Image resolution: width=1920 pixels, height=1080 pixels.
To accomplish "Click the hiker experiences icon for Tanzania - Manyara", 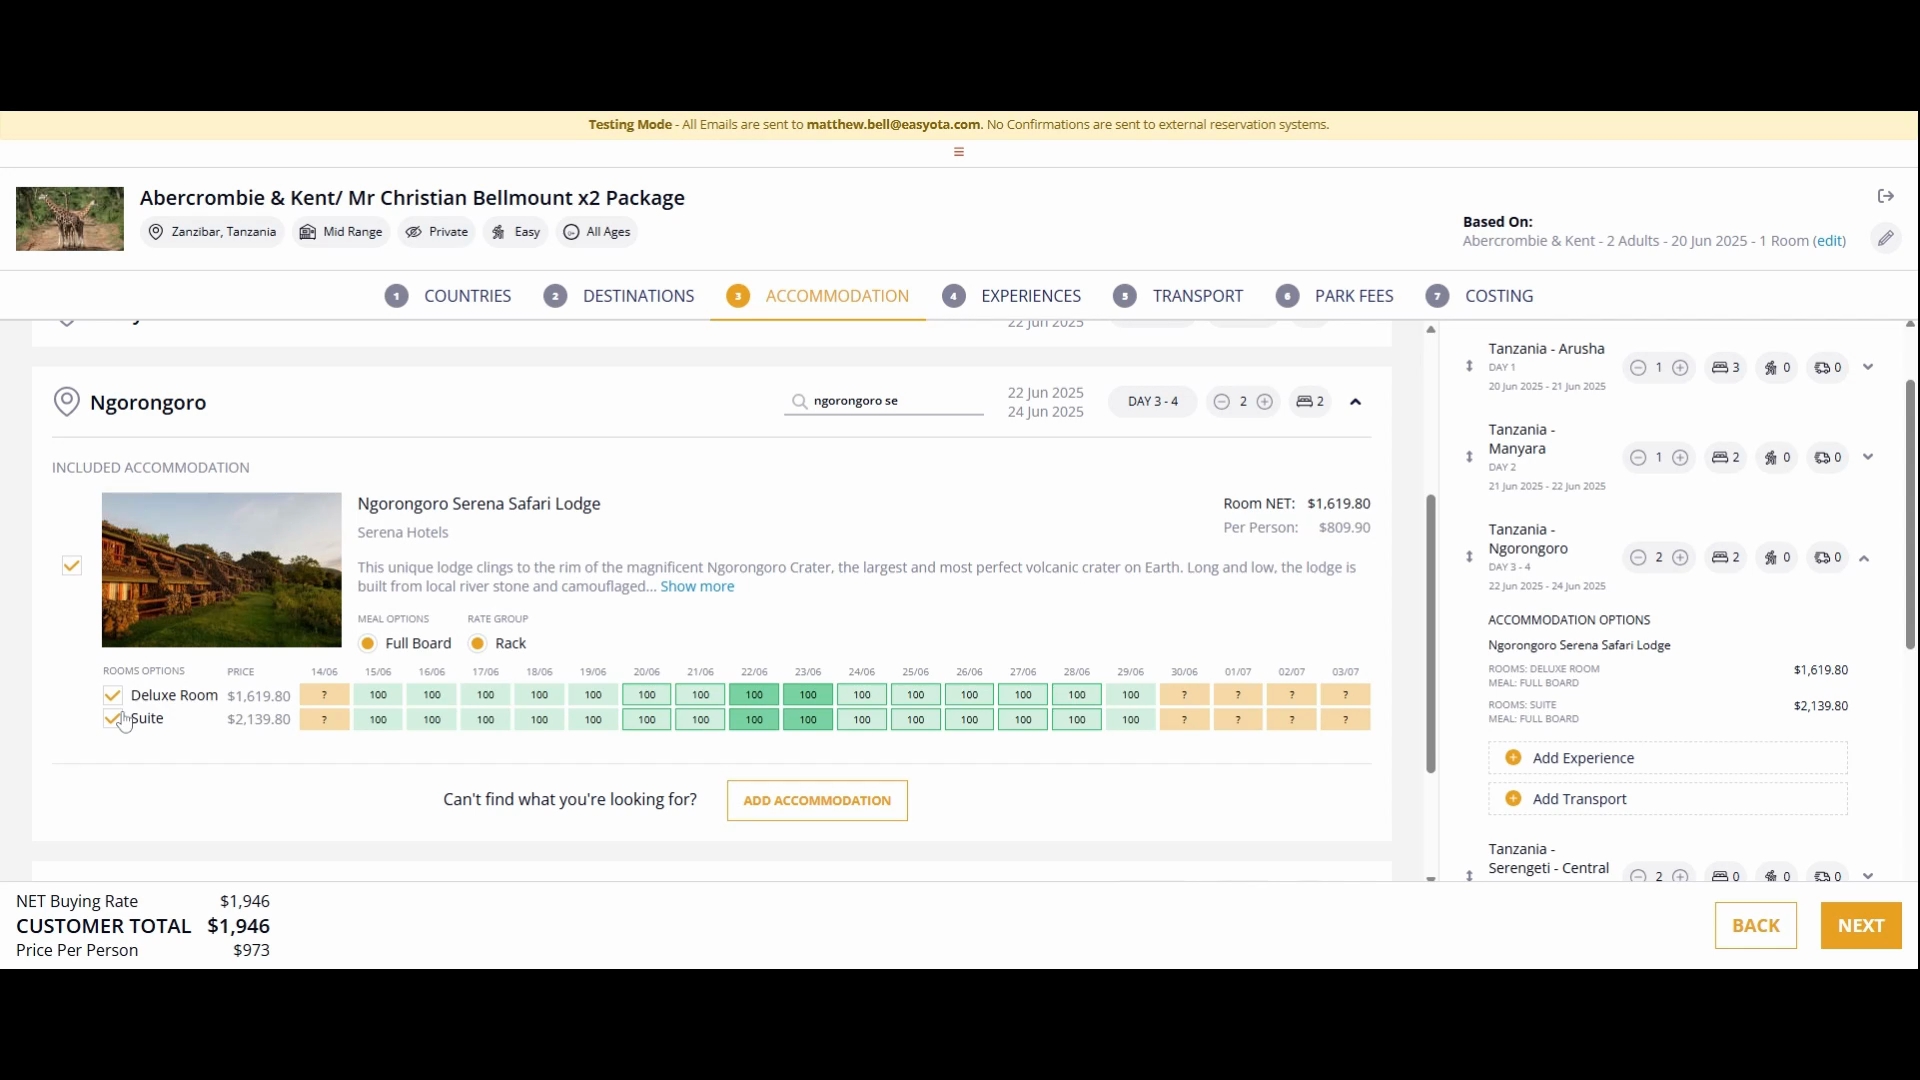I will point(1771,458).
